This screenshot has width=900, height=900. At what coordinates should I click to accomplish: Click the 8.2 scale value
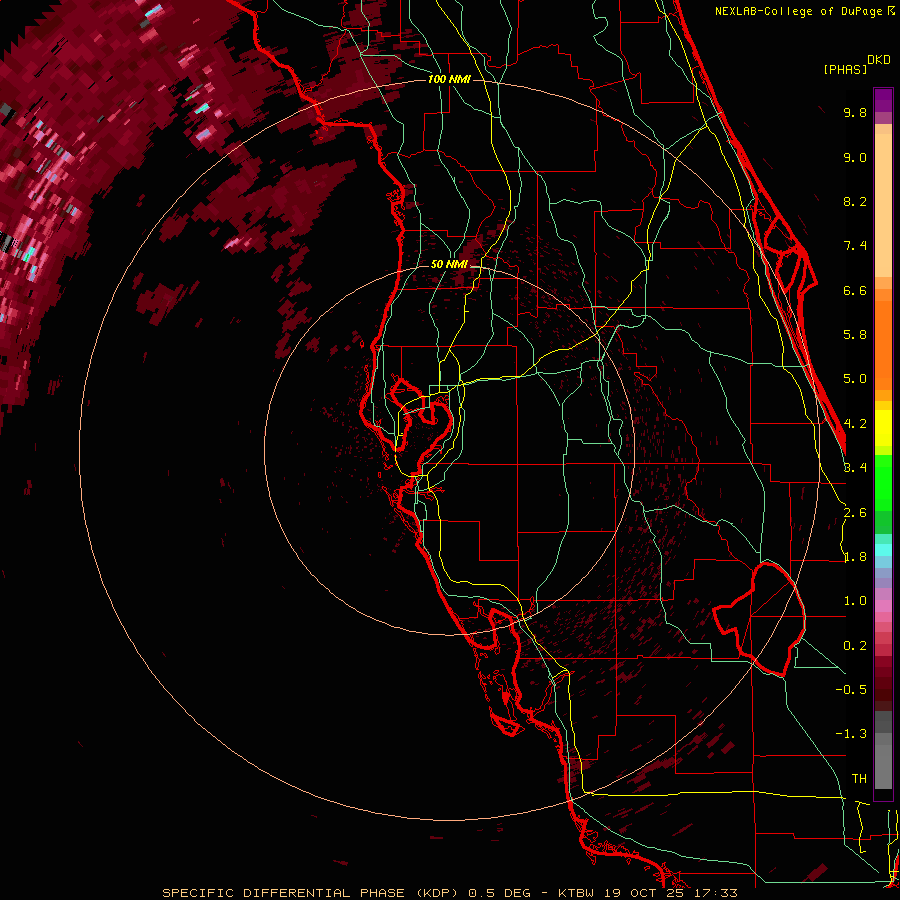click(x=855, y=201)
